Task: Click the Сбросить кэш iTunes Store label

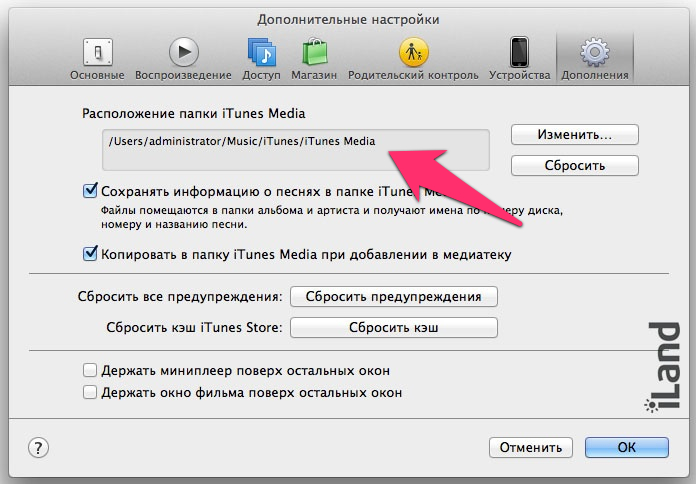Action: [194, 328]
